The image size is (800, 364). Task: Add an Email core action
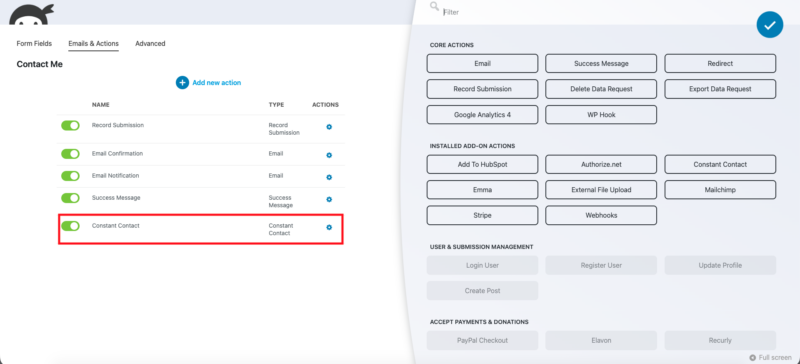click(x=482, y=64)
